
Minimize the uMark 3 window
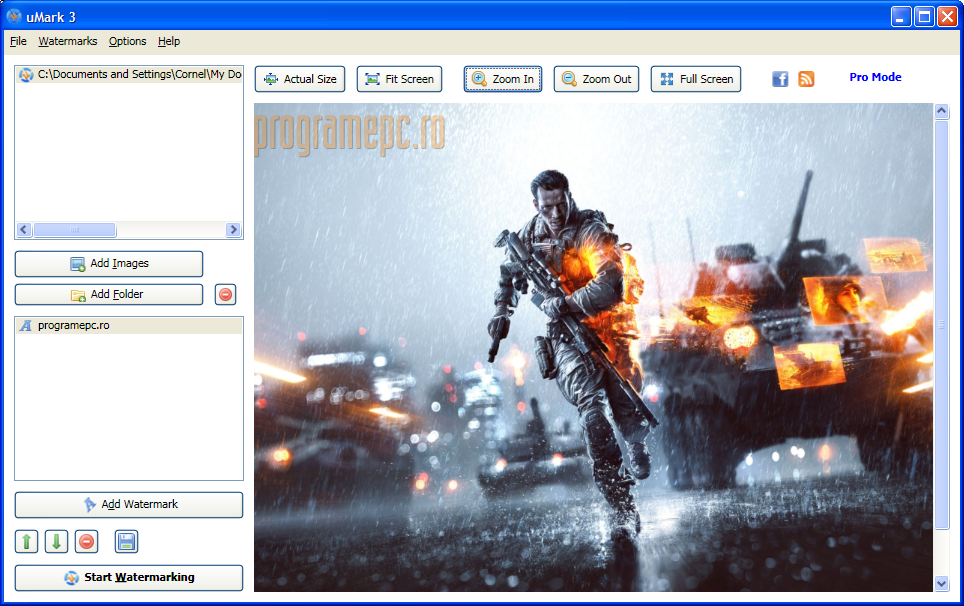click(901, 17)
